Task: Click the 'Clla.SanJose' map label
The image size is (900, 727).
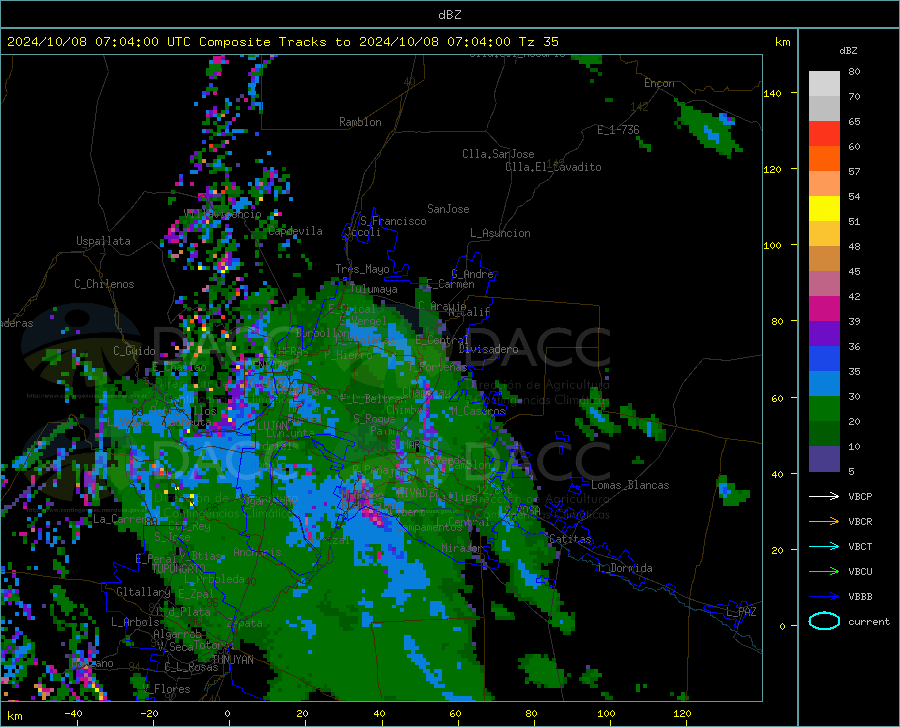Action: 498,154
